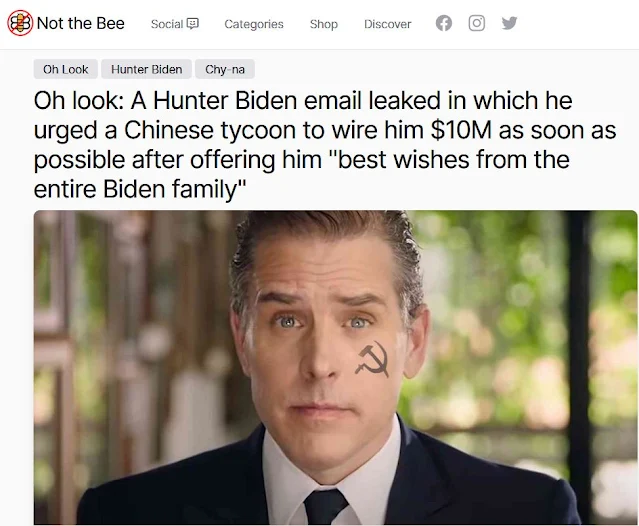Open the Instagram profile icon
639x526 pixels.
point(476,23)
